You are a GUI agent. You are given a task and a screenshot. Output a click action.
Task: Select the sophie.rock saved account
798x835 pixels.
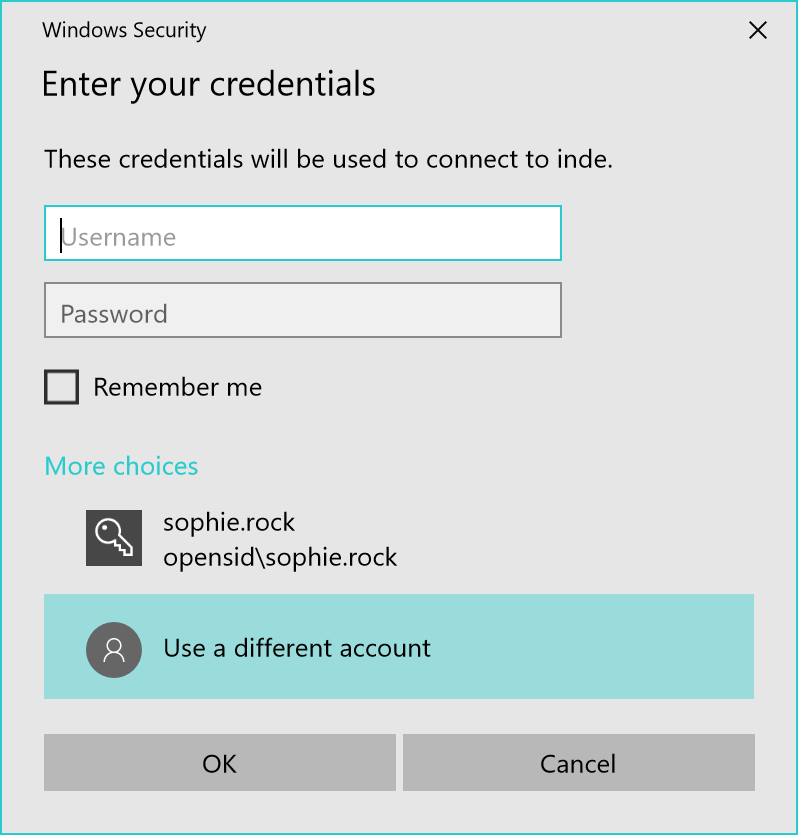point(229,522)
